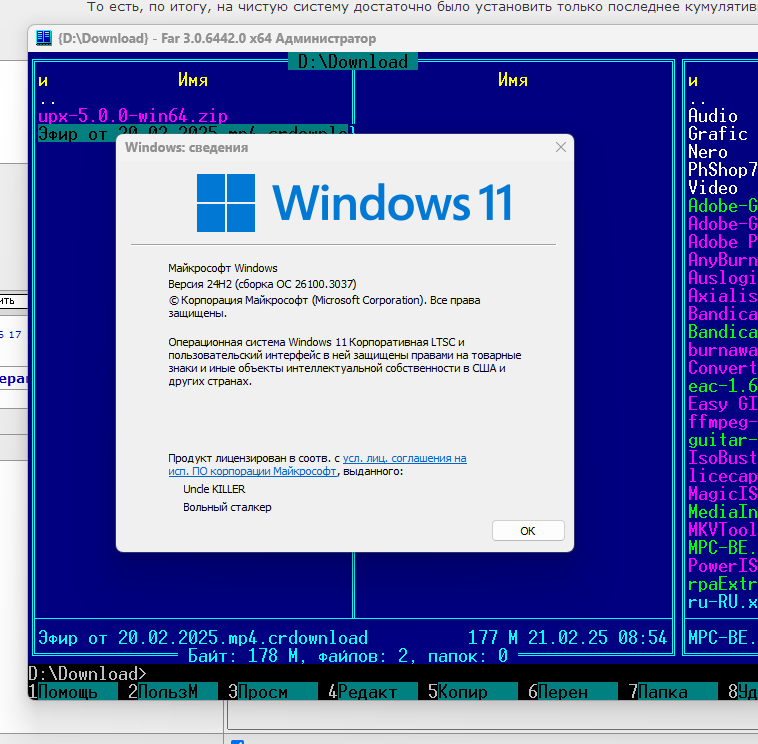Select the Convert entry in right panel
The image size is (758, 744).
722,368
